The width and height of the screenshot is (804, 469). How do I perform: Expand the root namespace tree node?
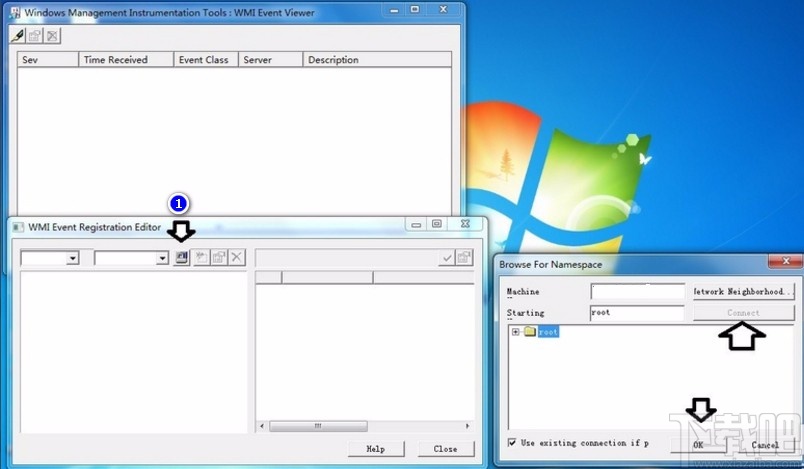tap(515, 332)
